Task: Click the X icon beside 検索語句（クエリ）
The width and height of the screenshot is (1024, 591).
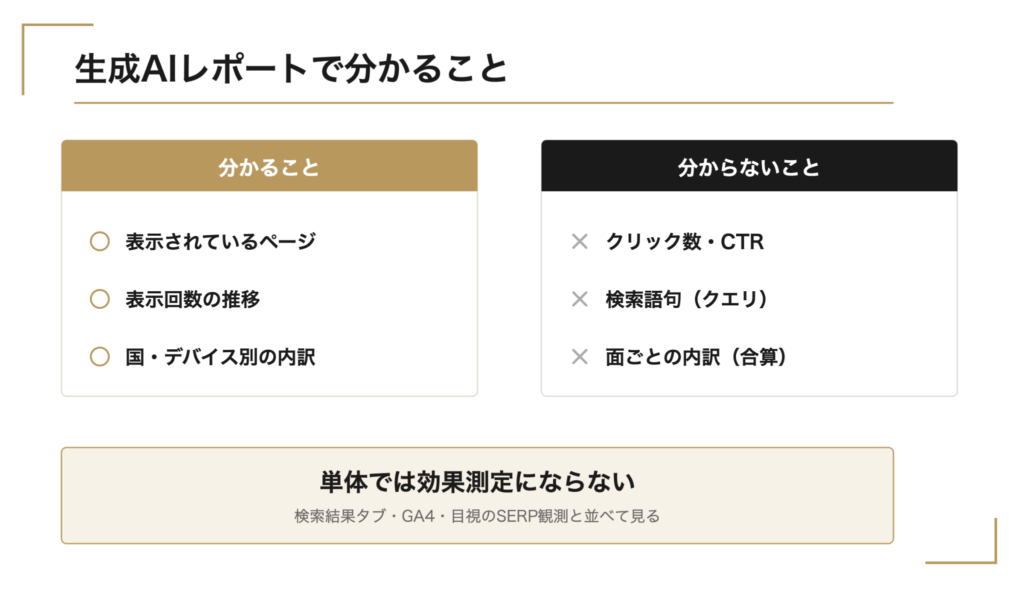Action: [x=579, y=299]
